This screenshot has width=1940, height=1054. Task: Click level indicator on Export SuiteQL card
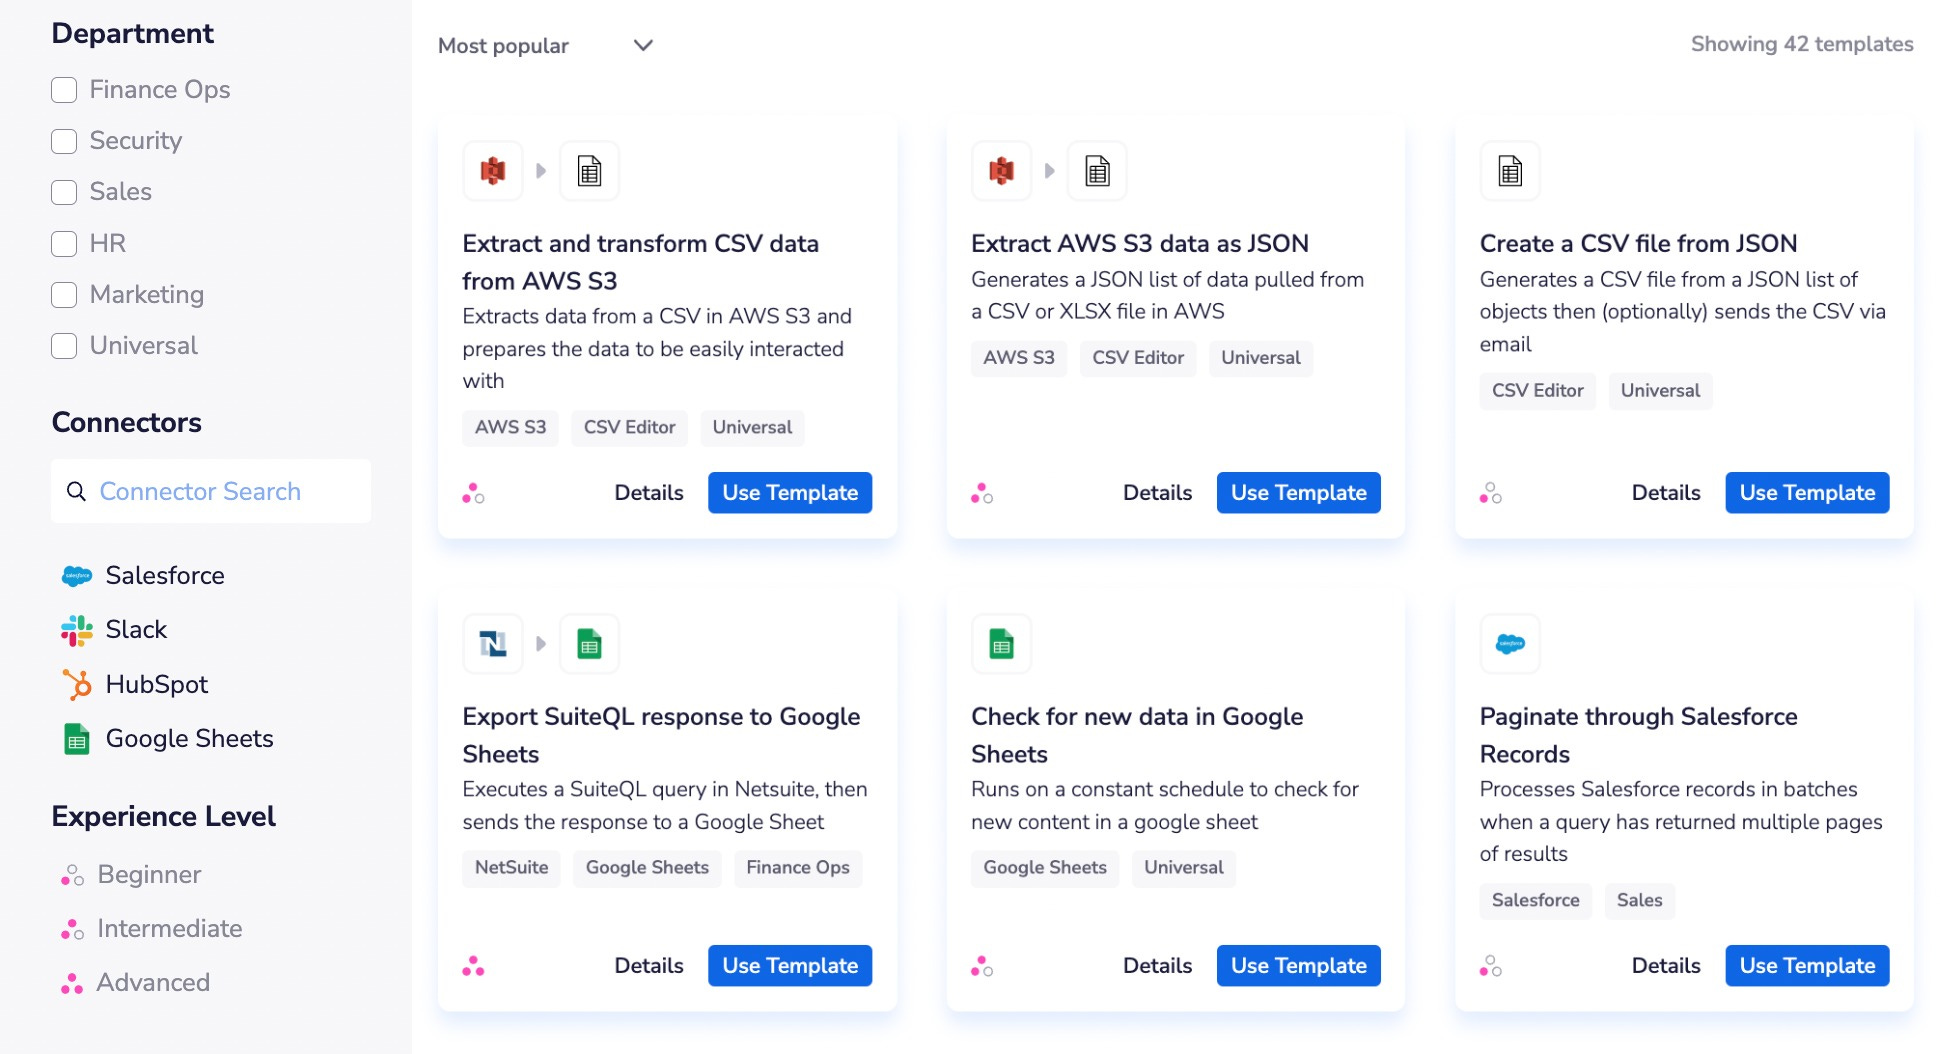[473, 966]
